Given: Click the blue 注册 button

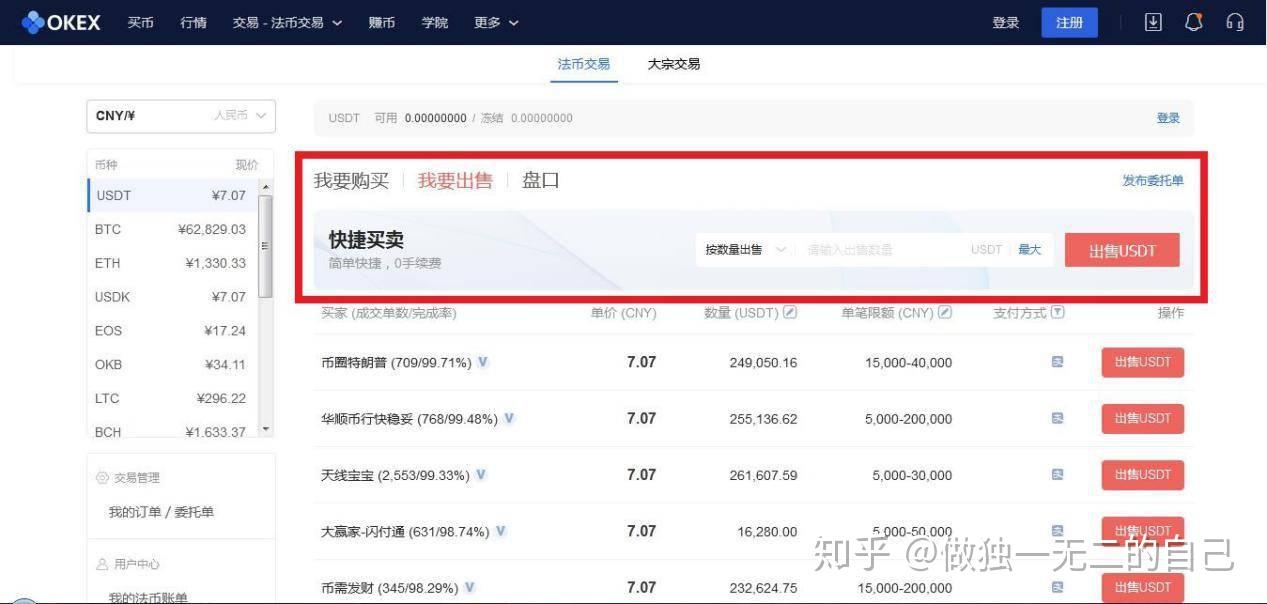Looking at the screenshot, I should [x=1069, y=22].
